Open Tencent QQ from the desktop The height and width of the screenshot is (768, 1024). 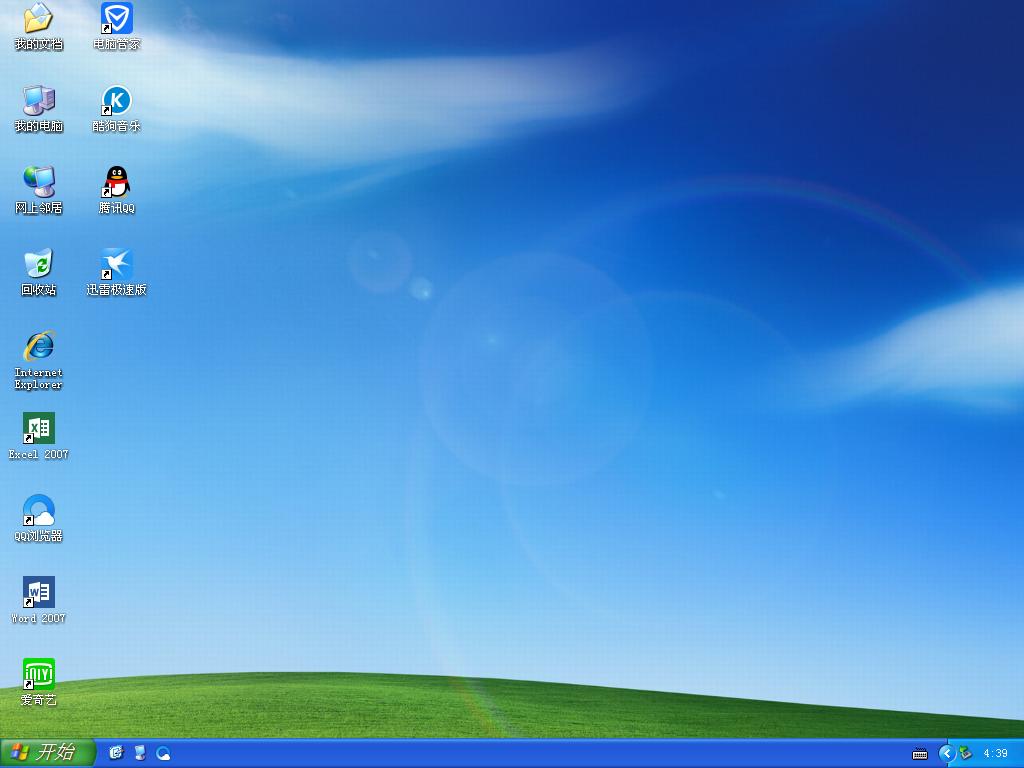tap(114, 186)
